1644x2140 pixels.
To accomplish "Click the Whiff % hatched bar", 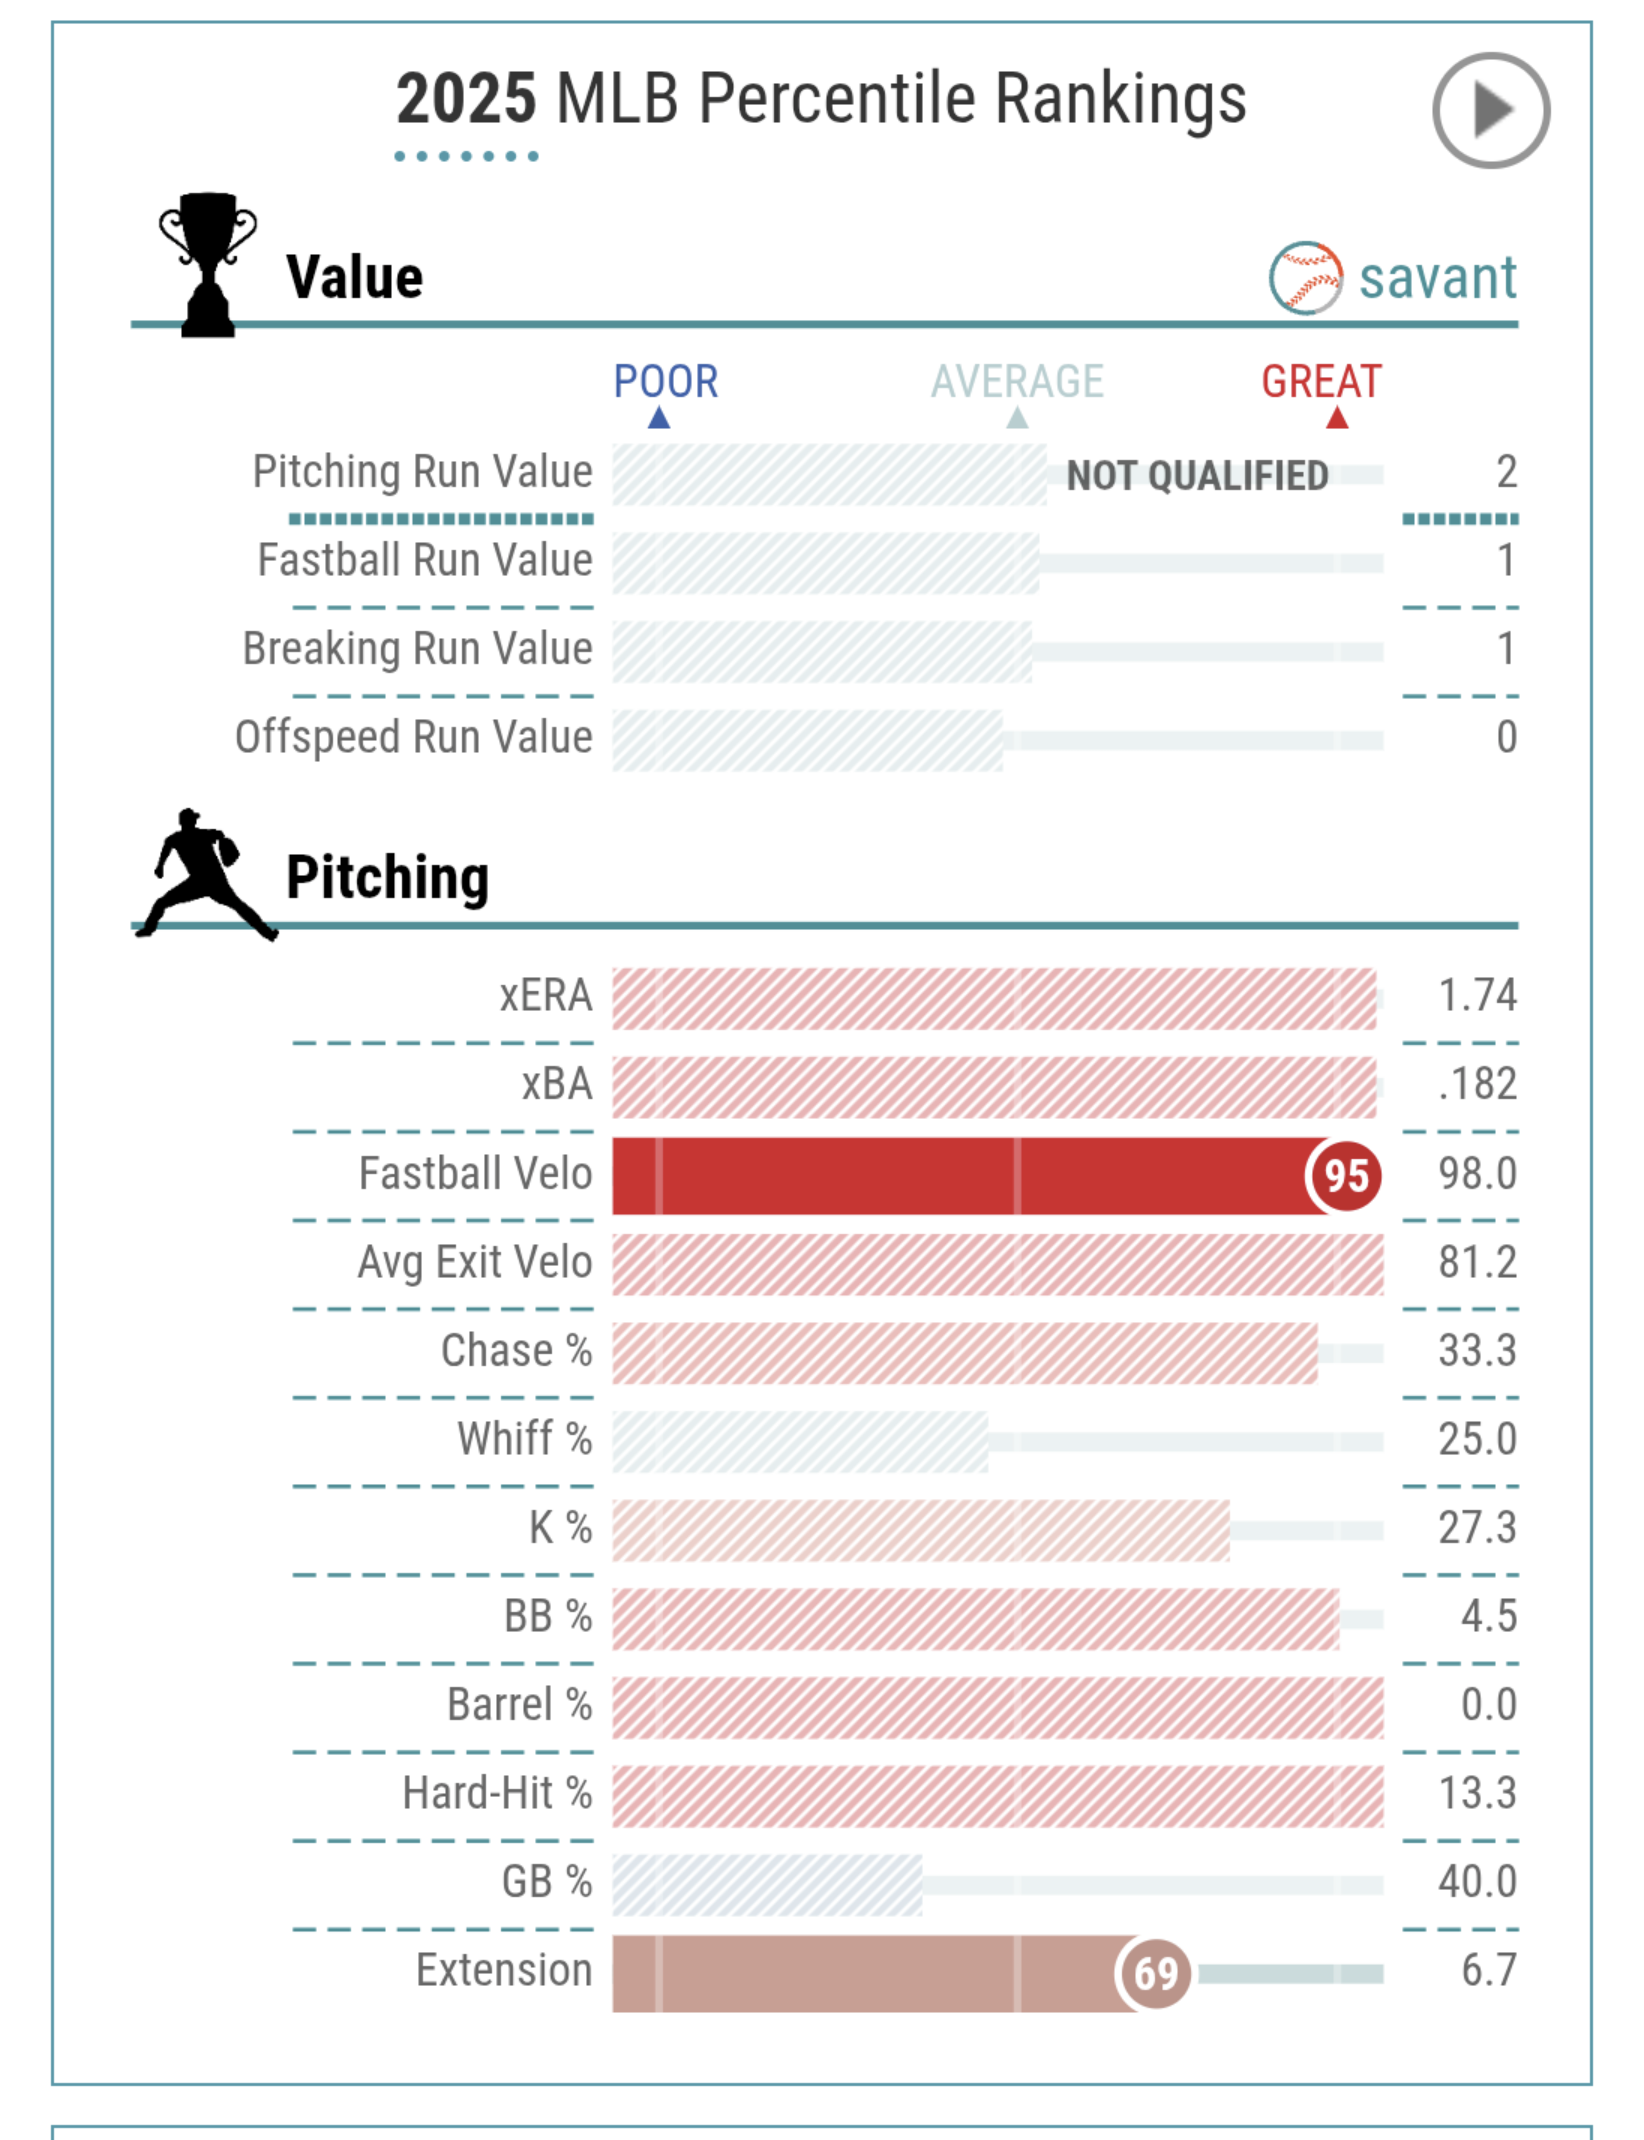I will [800, 1442].
